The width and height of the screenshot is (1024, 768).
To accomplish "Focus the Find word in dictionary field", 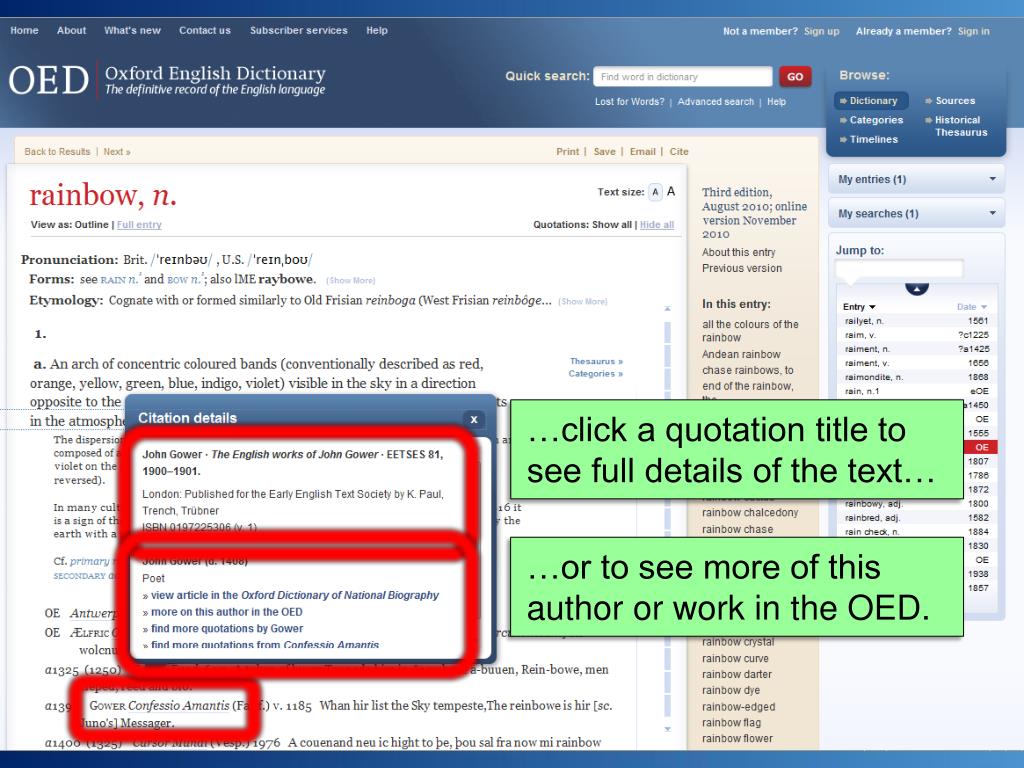I will click(682, 76).
